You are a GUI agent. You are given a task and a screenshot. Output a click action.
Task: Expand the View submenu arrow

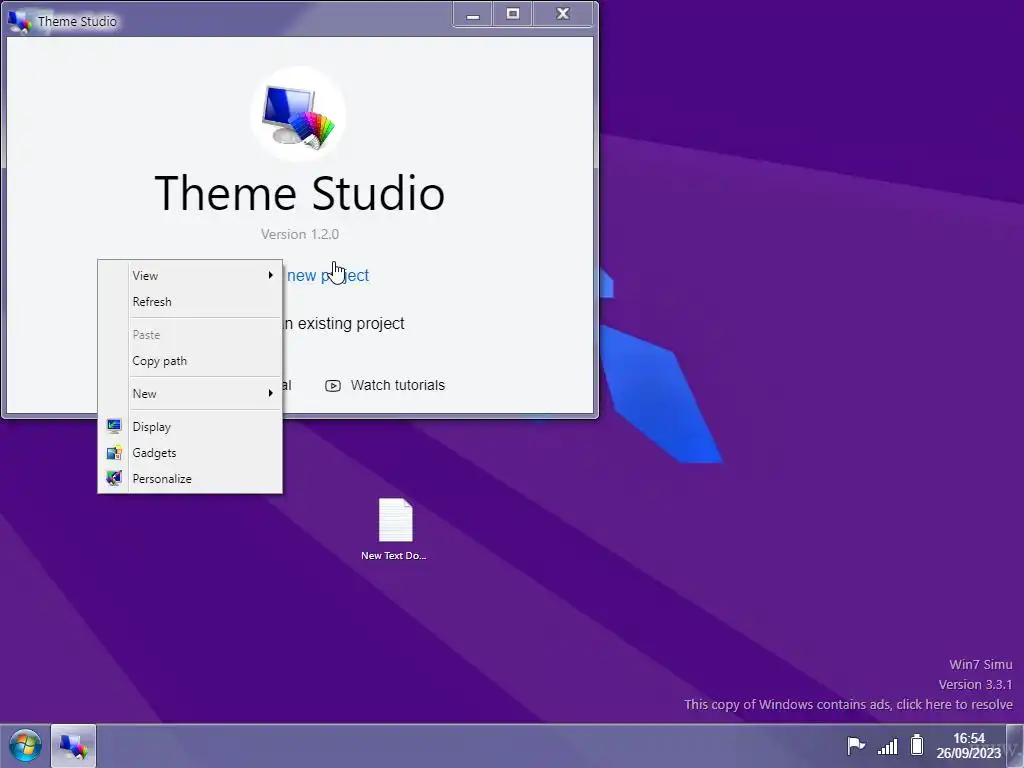pyautogui.click(x=270, y=276)
